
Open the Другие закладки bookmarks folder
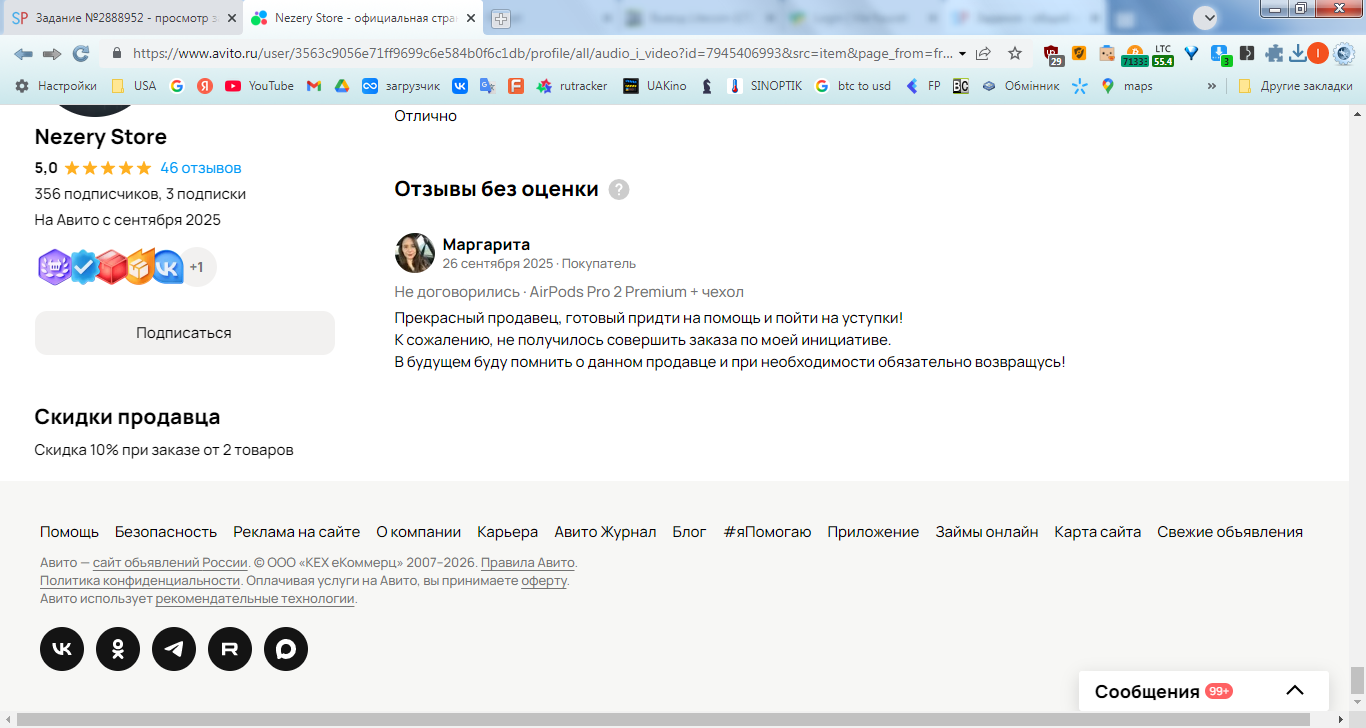coord(1295,86)
